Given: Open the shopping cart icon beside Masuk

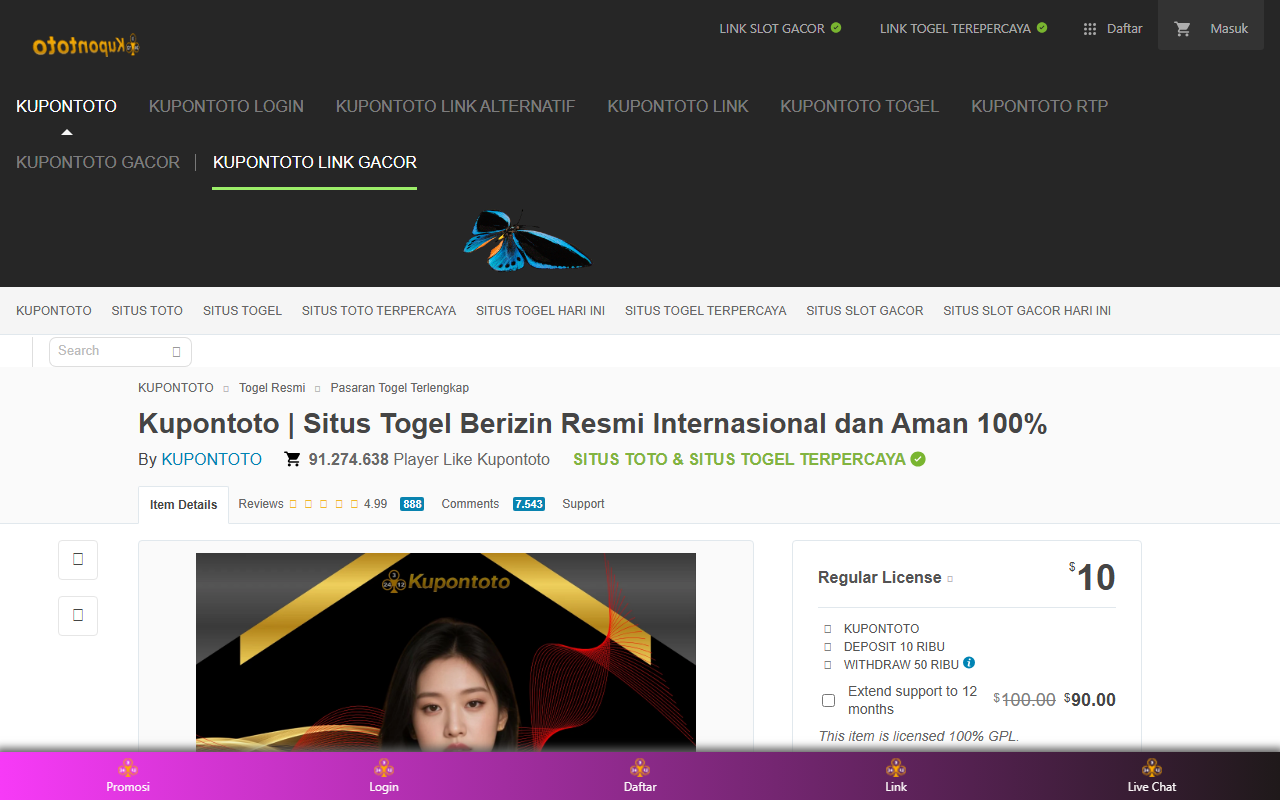Looking at the screenshot, I should pos(1183,29).
